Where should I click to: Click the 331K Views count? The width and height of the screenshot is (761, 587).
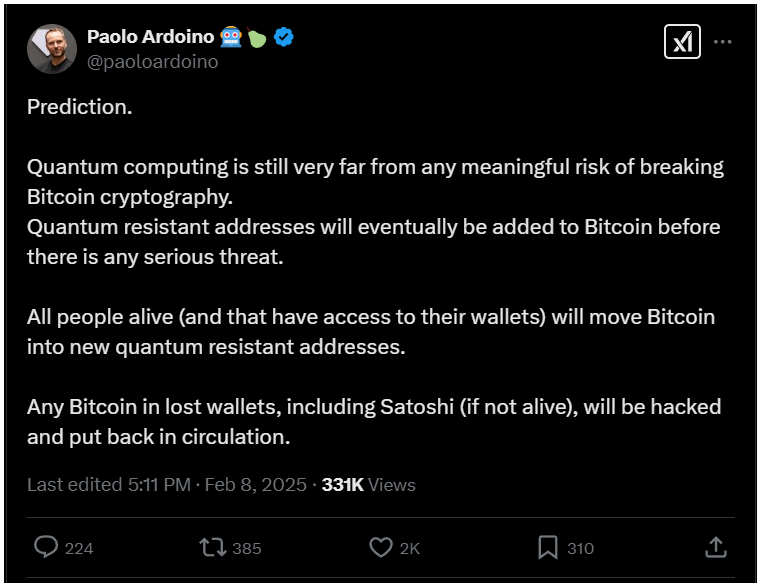pyautogui.click(x=368, y=485)
